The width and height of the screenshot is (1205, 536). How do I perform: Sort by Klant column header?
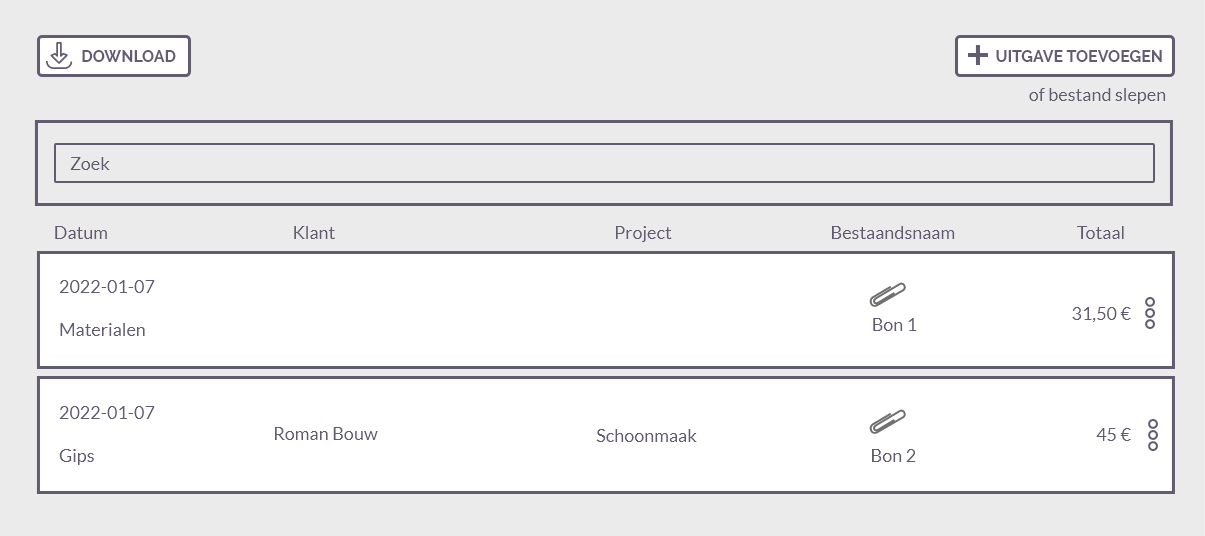pyautogui.click(x=314, y=233)
